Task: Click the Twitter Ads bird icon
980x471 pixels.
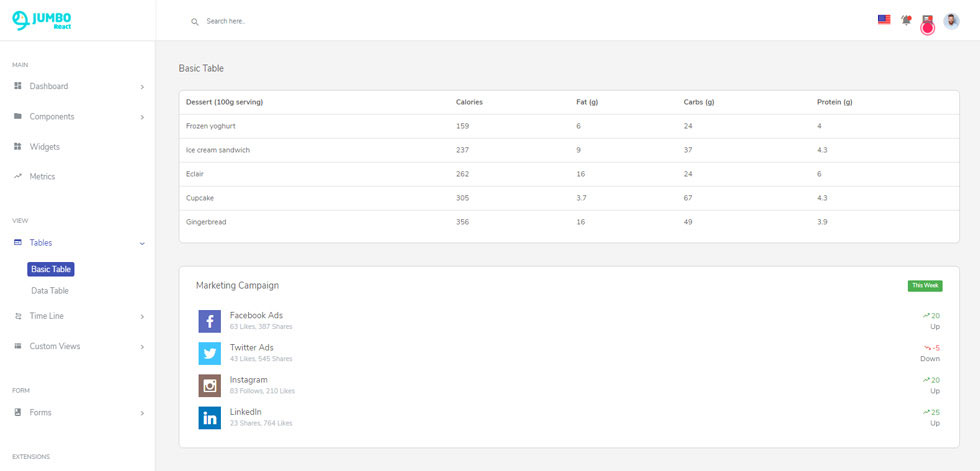Action: (x=209, y=354)
